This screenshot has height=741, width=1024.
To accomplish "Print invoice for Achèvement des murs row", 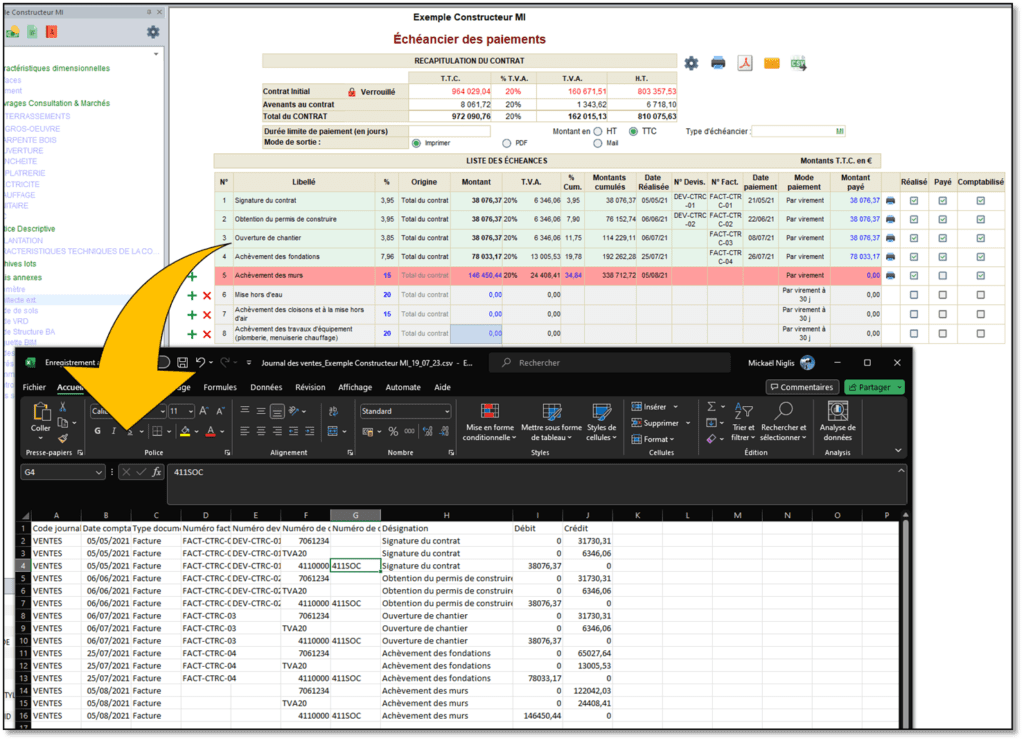I will (889, 276).
